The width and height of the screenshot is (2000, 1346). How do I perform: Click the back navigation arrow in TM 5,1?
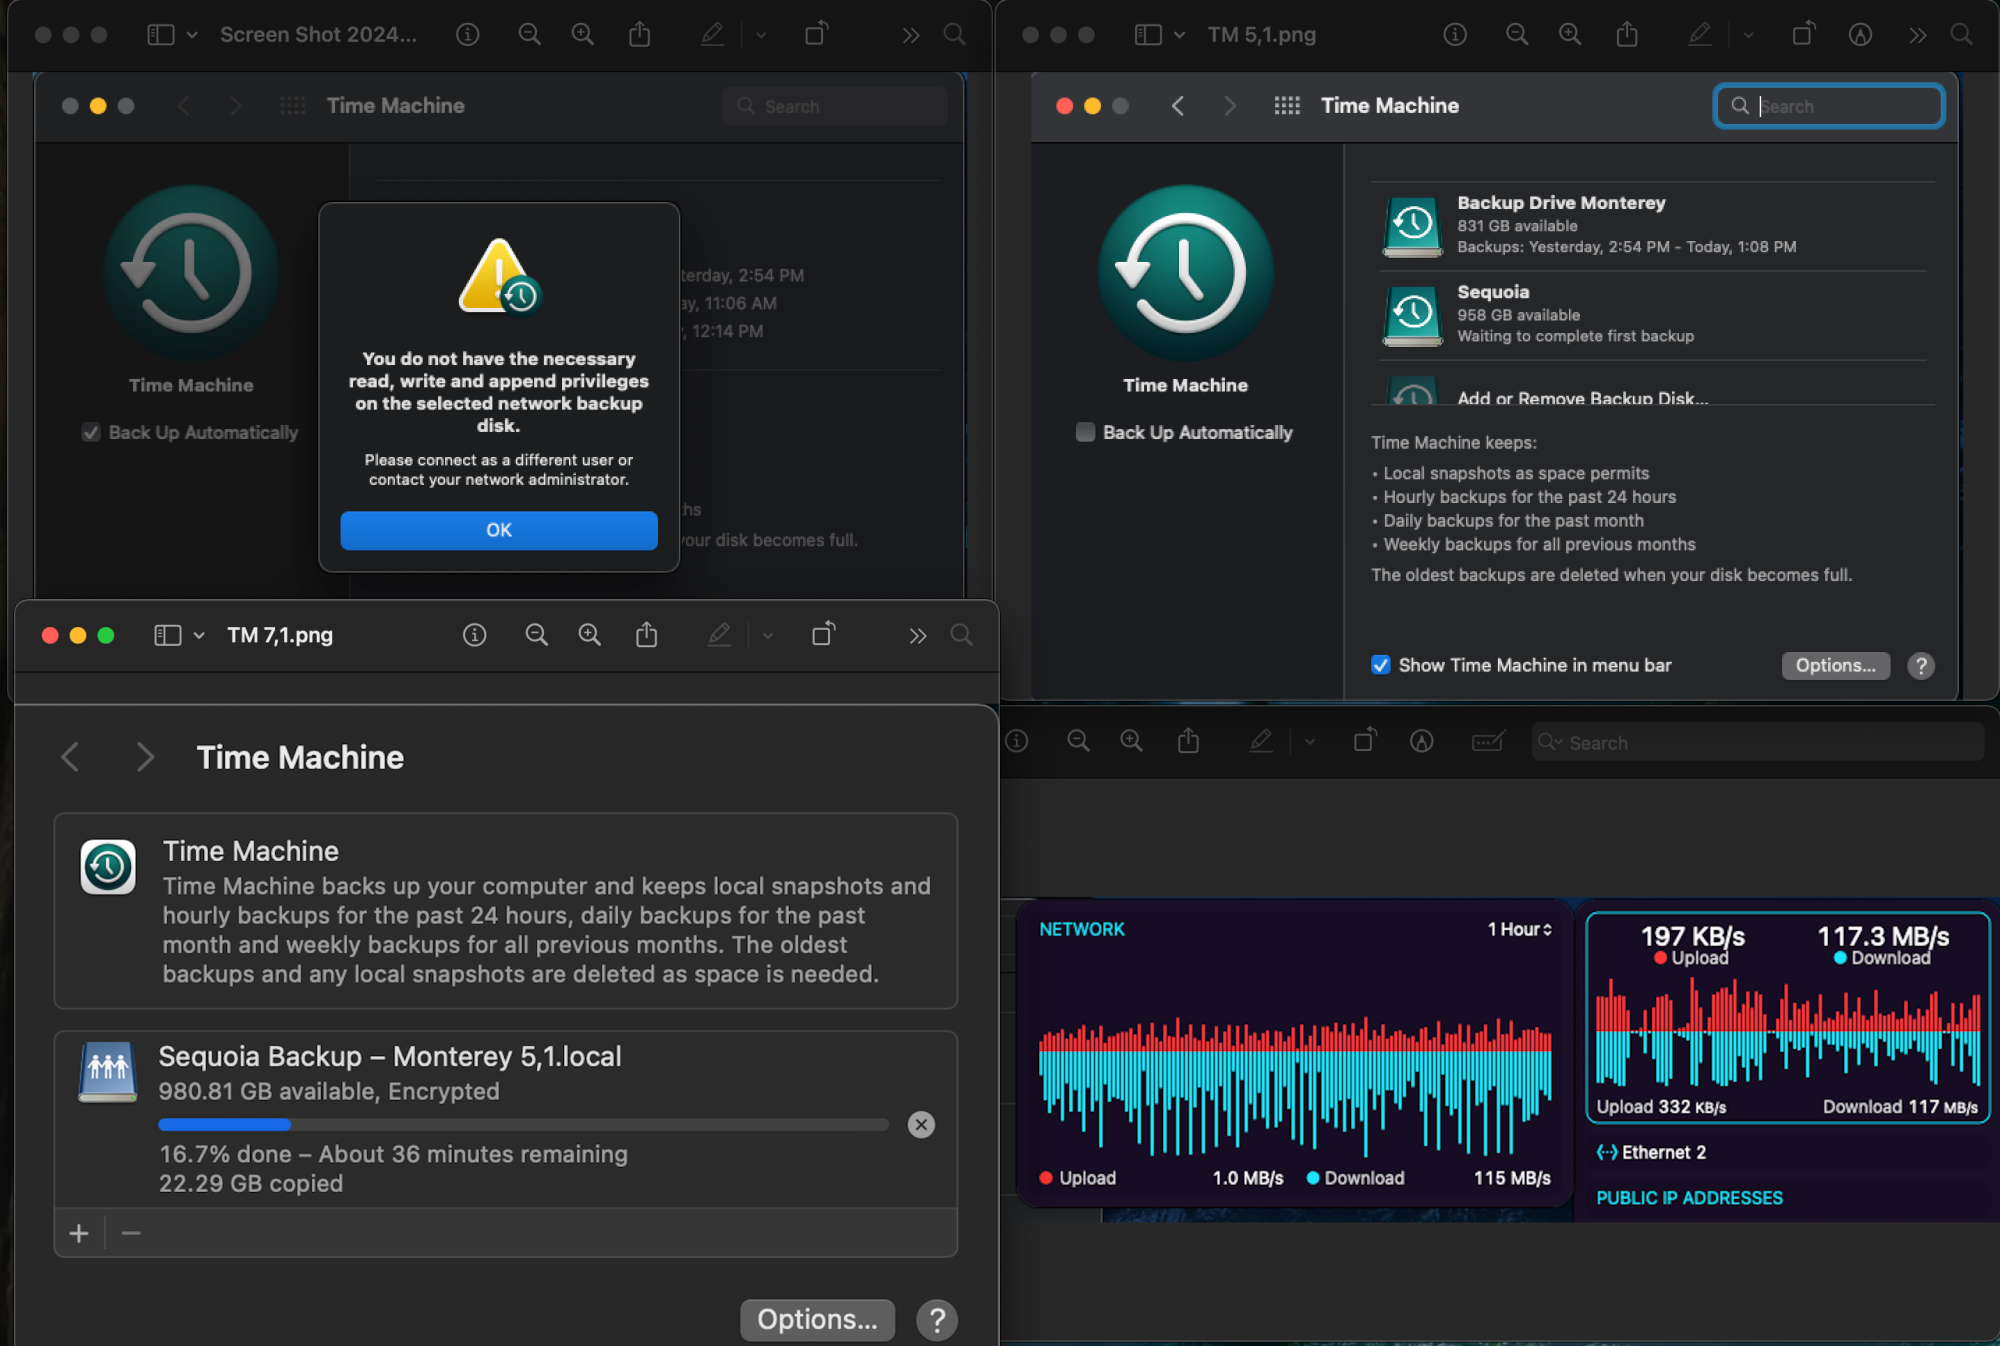[x=1179, y=105]
